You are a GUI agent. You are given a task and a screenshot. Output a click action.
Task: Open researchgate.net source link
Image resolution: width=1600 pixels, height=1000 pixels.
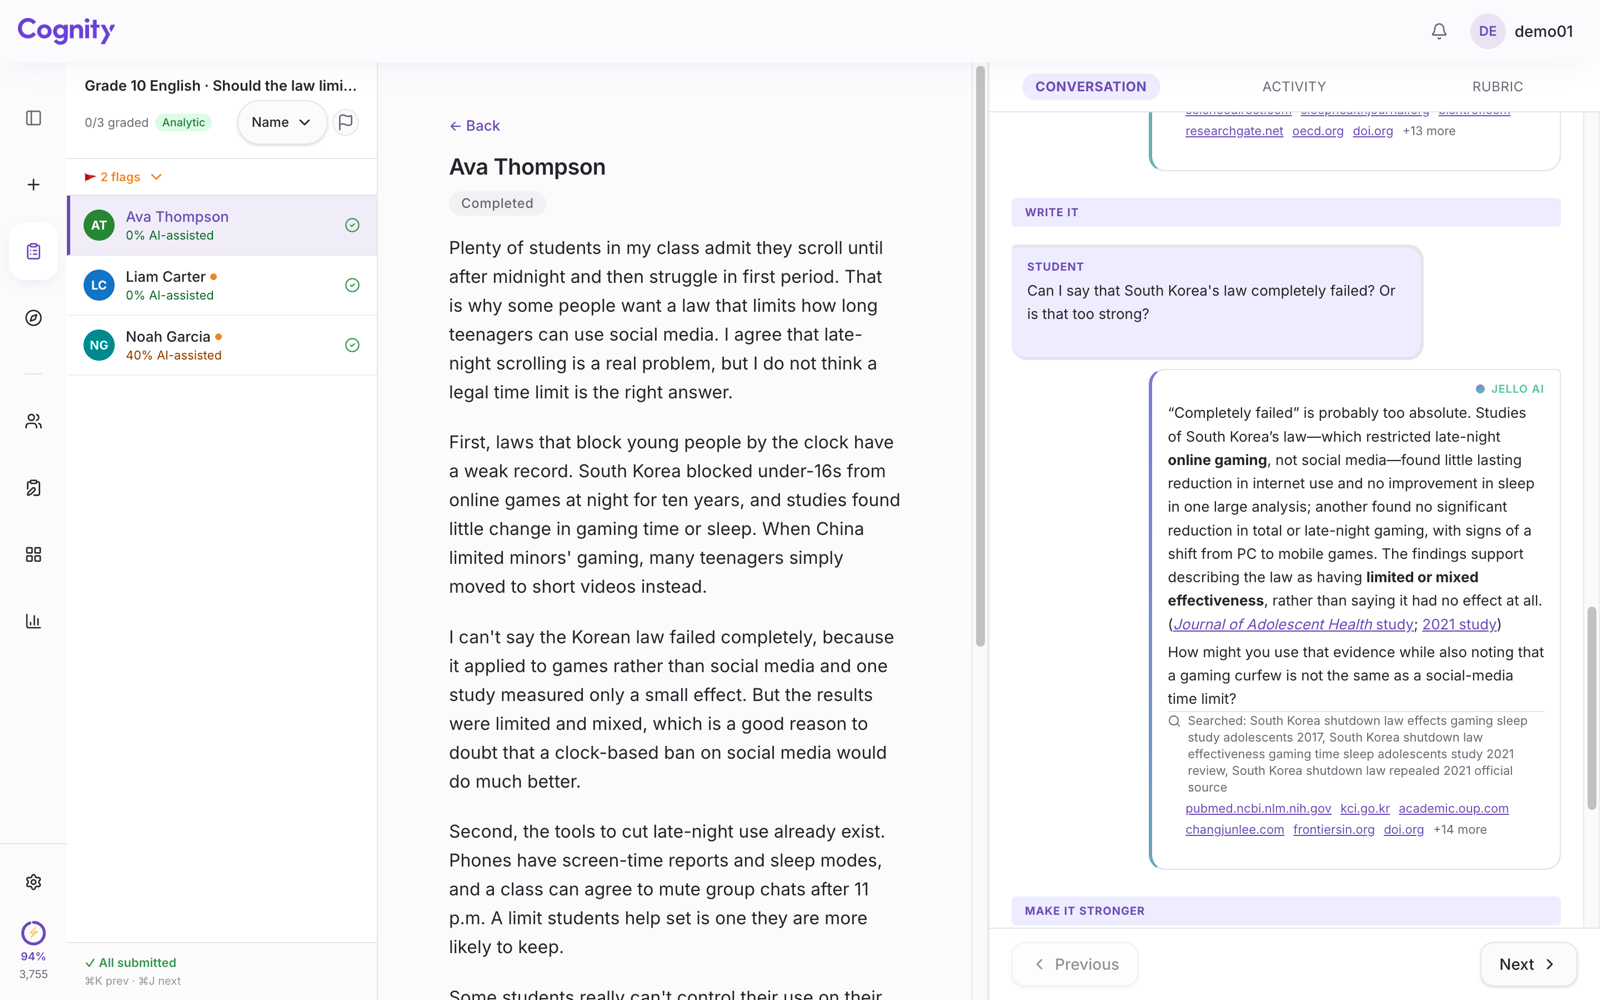click(1234, 131)
